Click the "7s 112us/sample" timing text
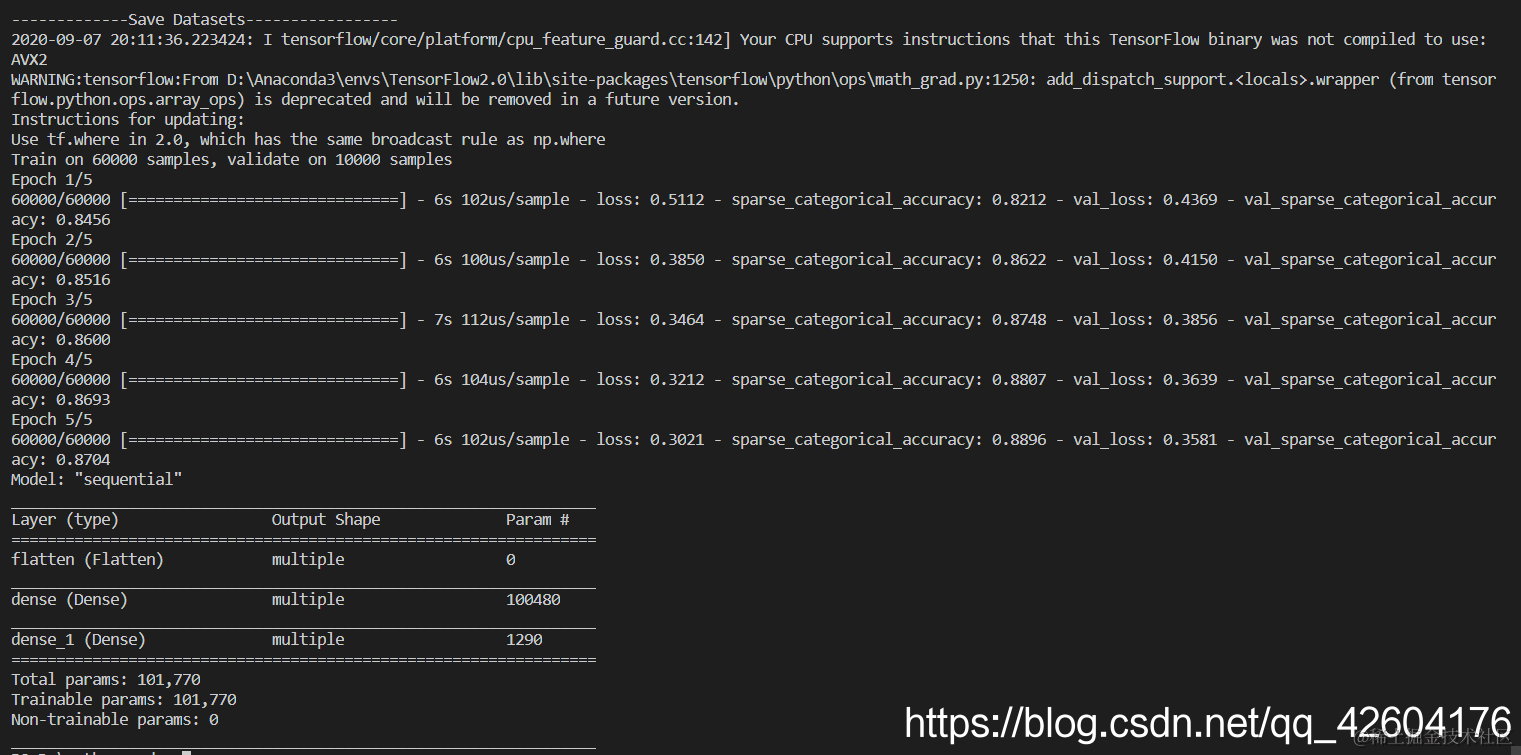The image size is (1521, 755). click(501, 320)
